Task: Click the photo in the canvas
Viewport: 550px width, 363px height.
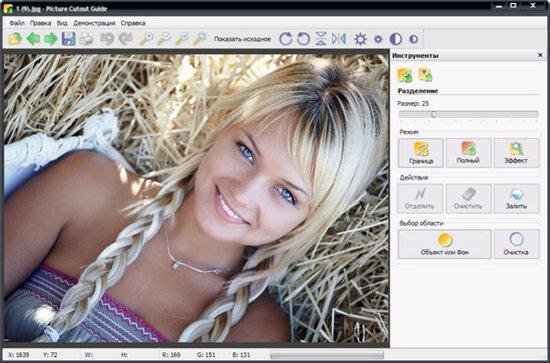Action: point(196,198)
